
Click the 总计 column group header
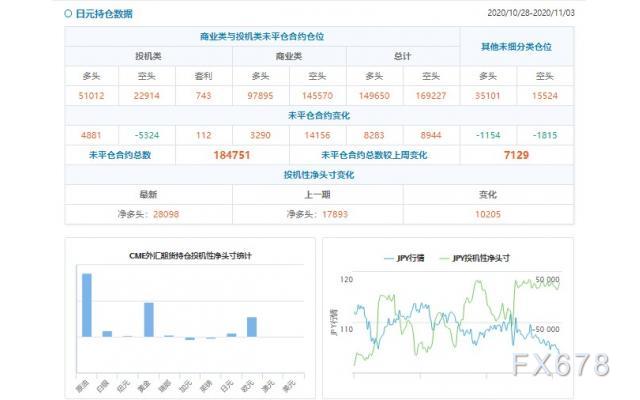402,56
